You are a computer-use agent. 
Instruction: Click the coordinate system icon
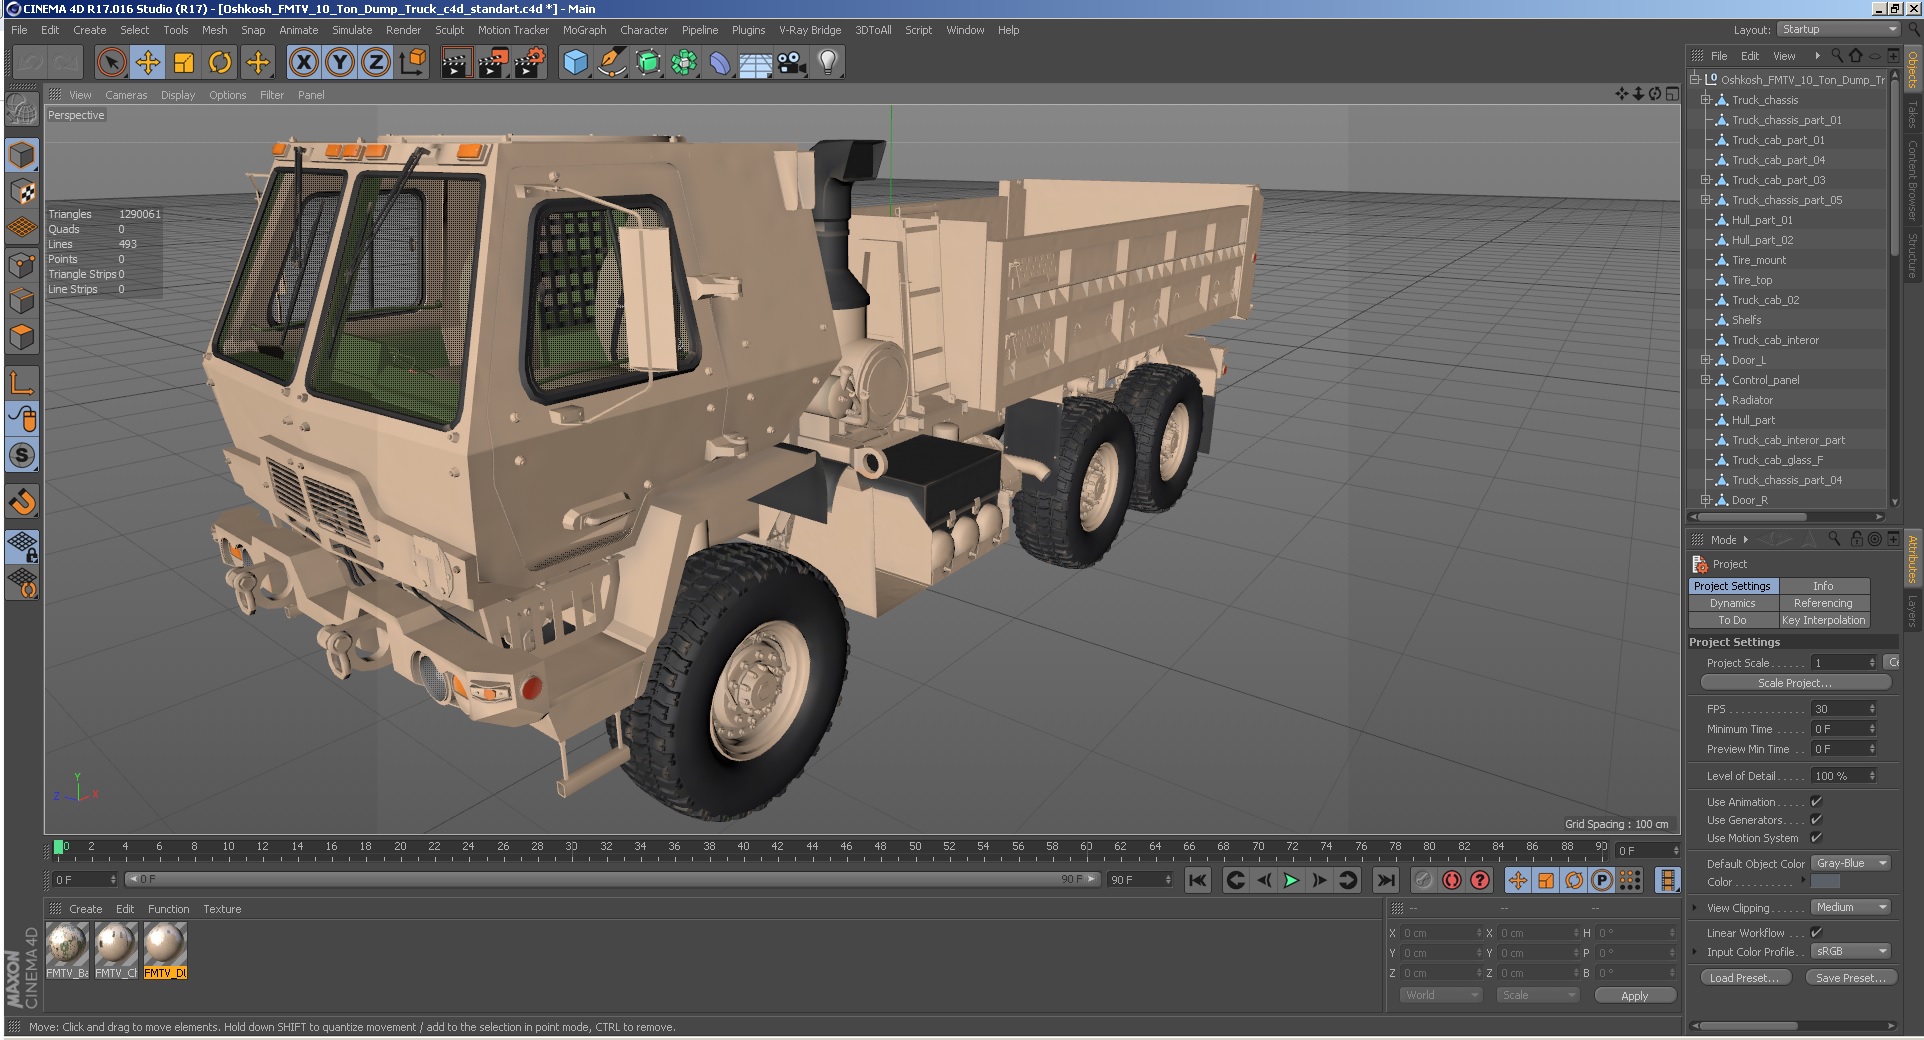tap(412, 63)
